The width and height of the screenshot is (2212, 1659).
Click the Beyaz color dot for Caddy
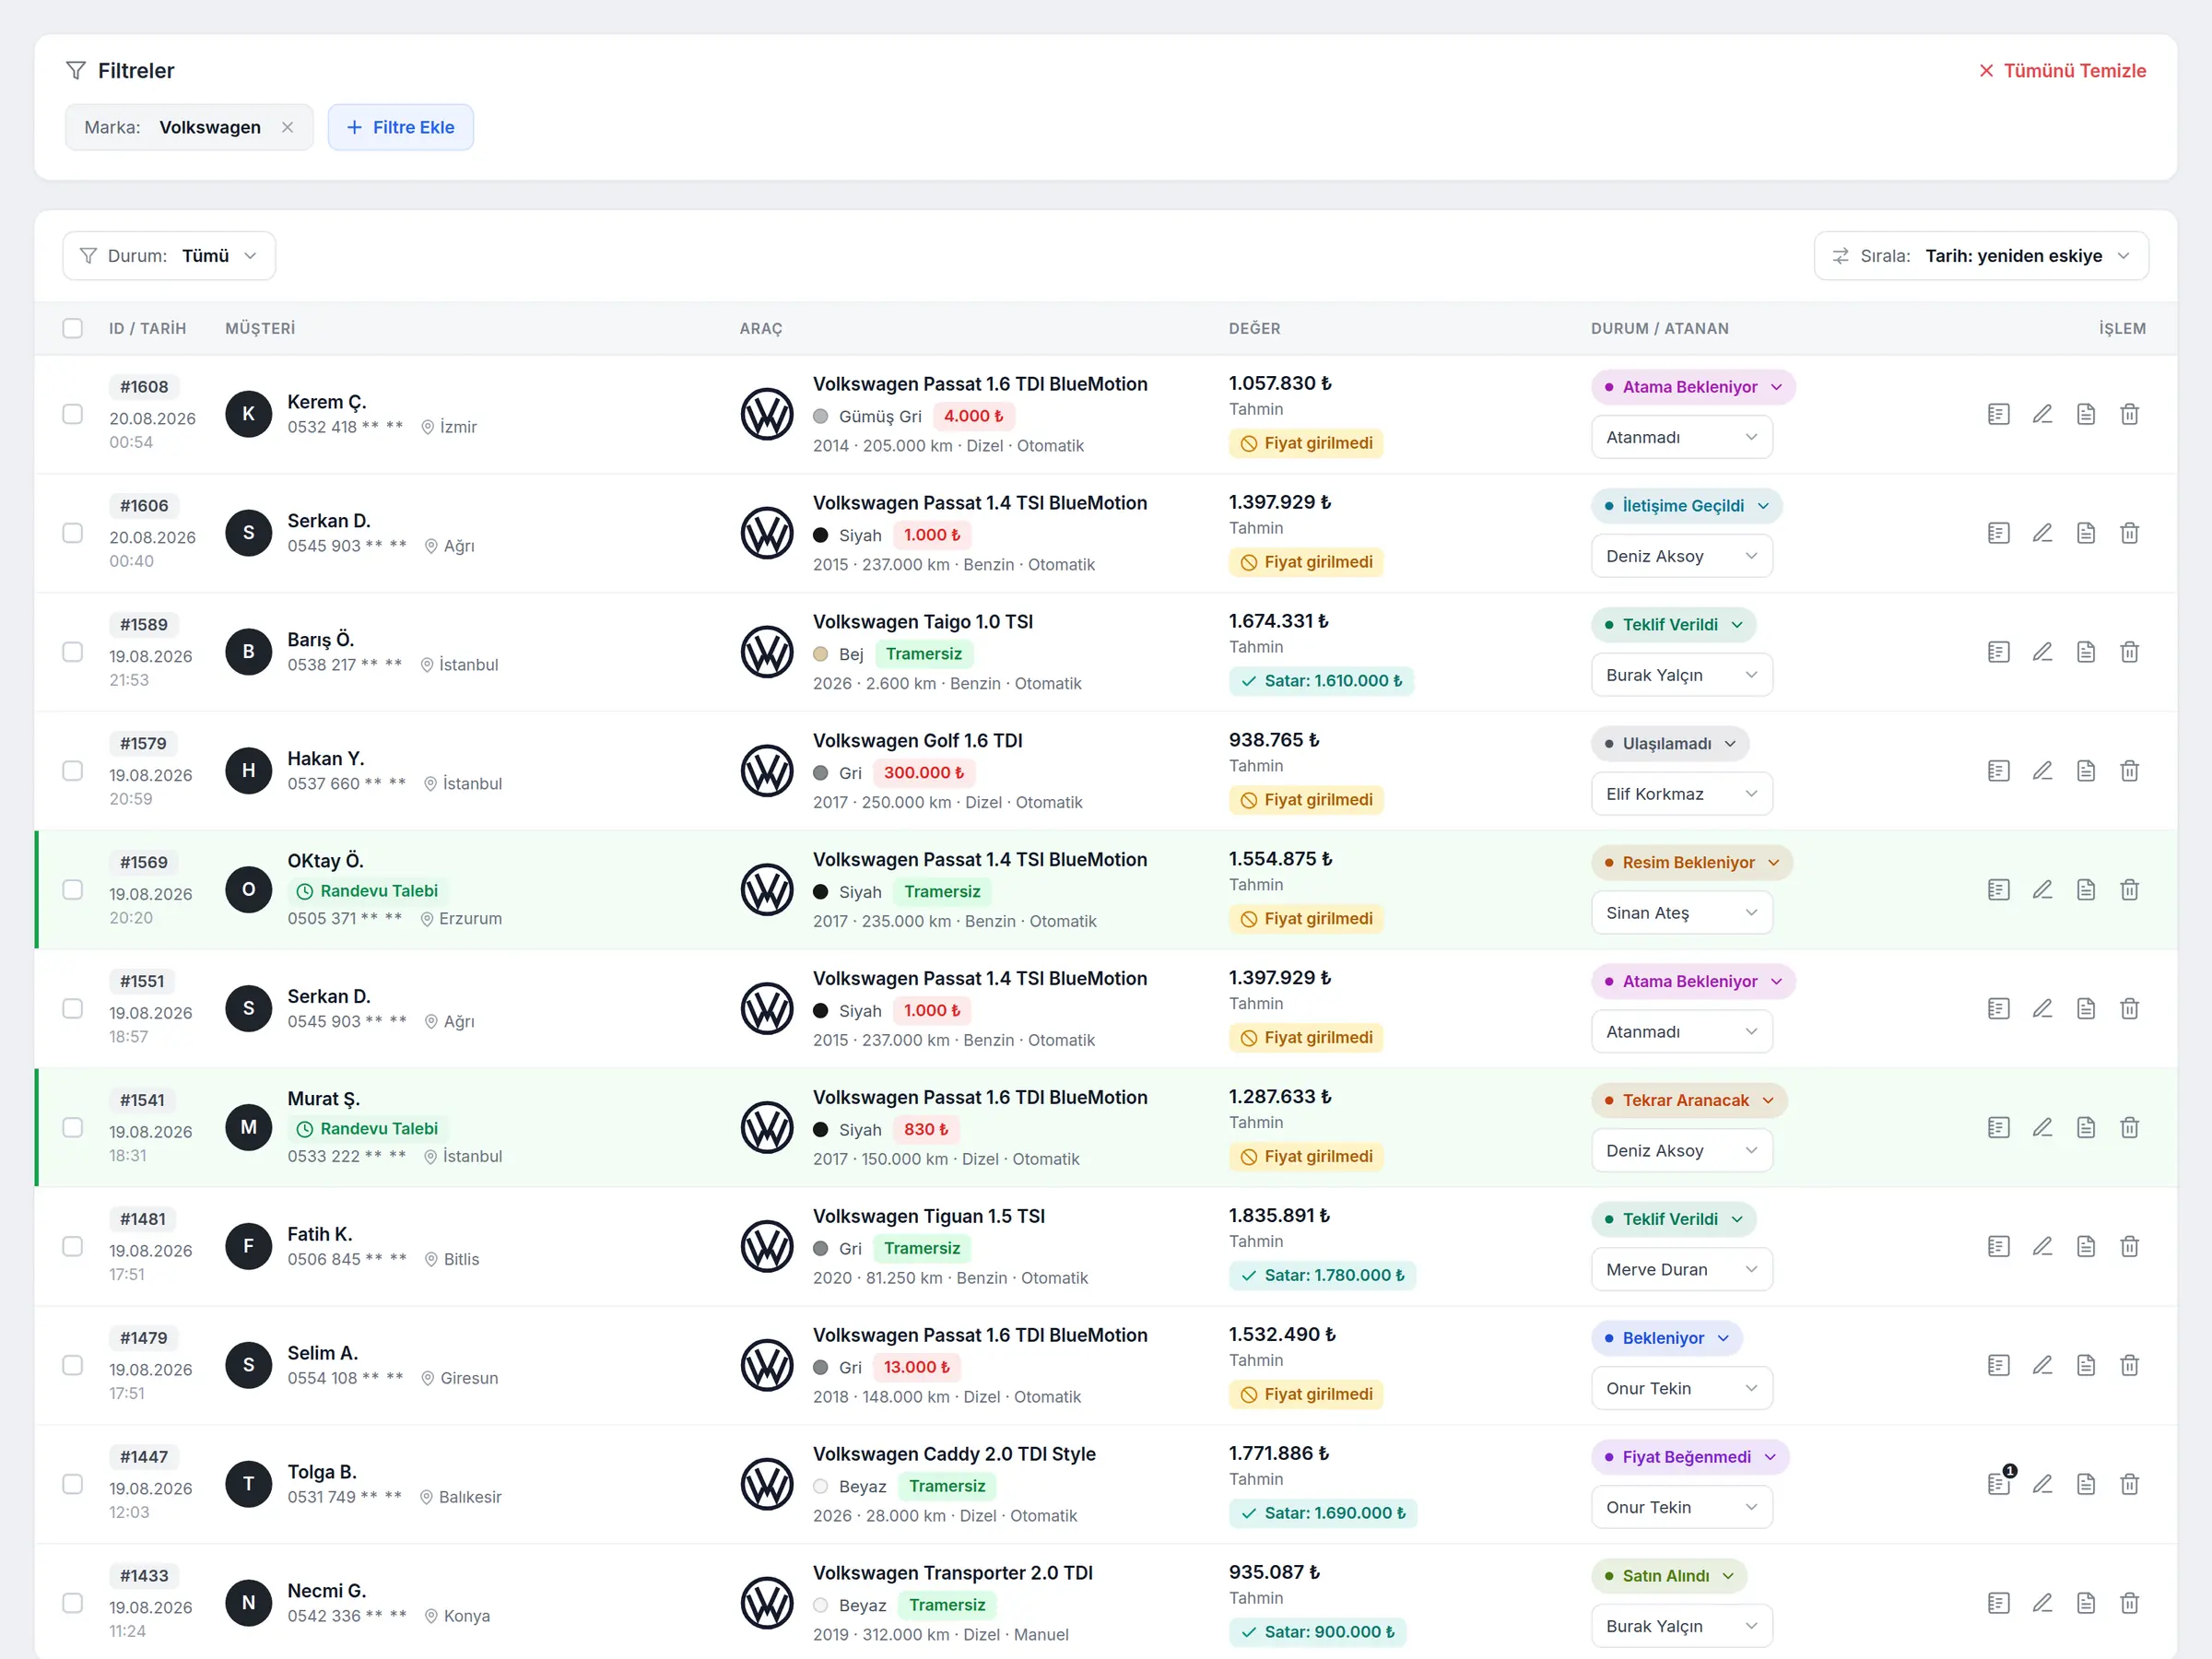point(821,1486)
